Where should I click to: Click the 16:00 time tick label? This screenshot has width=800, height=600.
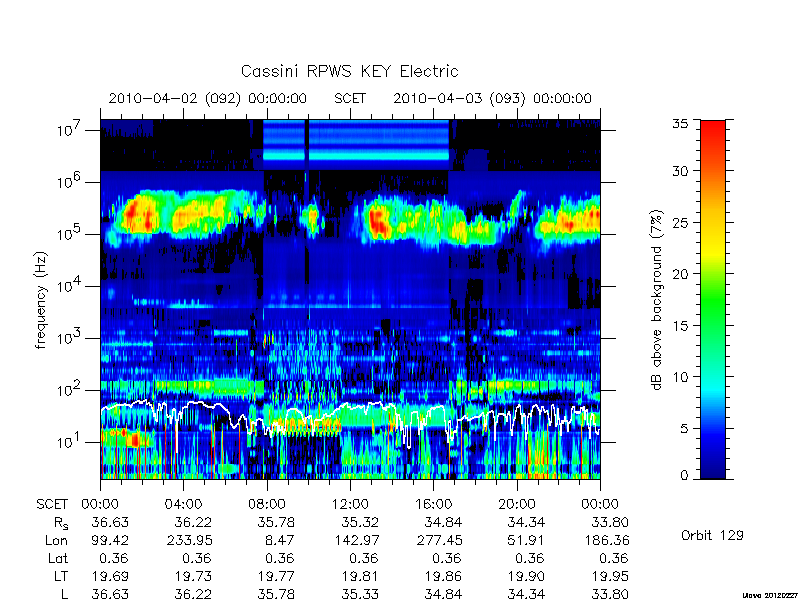point(433,504)
